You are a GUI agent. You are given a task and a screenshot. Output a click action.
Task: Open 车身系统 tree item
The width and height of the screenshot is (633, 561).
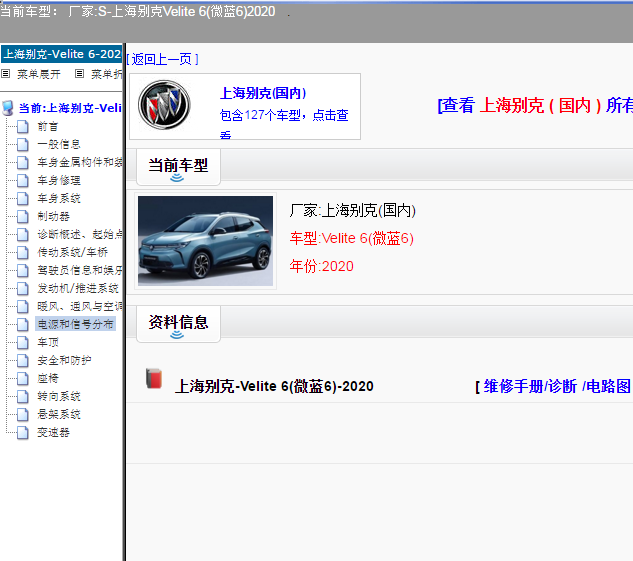(x=59, y=199)
